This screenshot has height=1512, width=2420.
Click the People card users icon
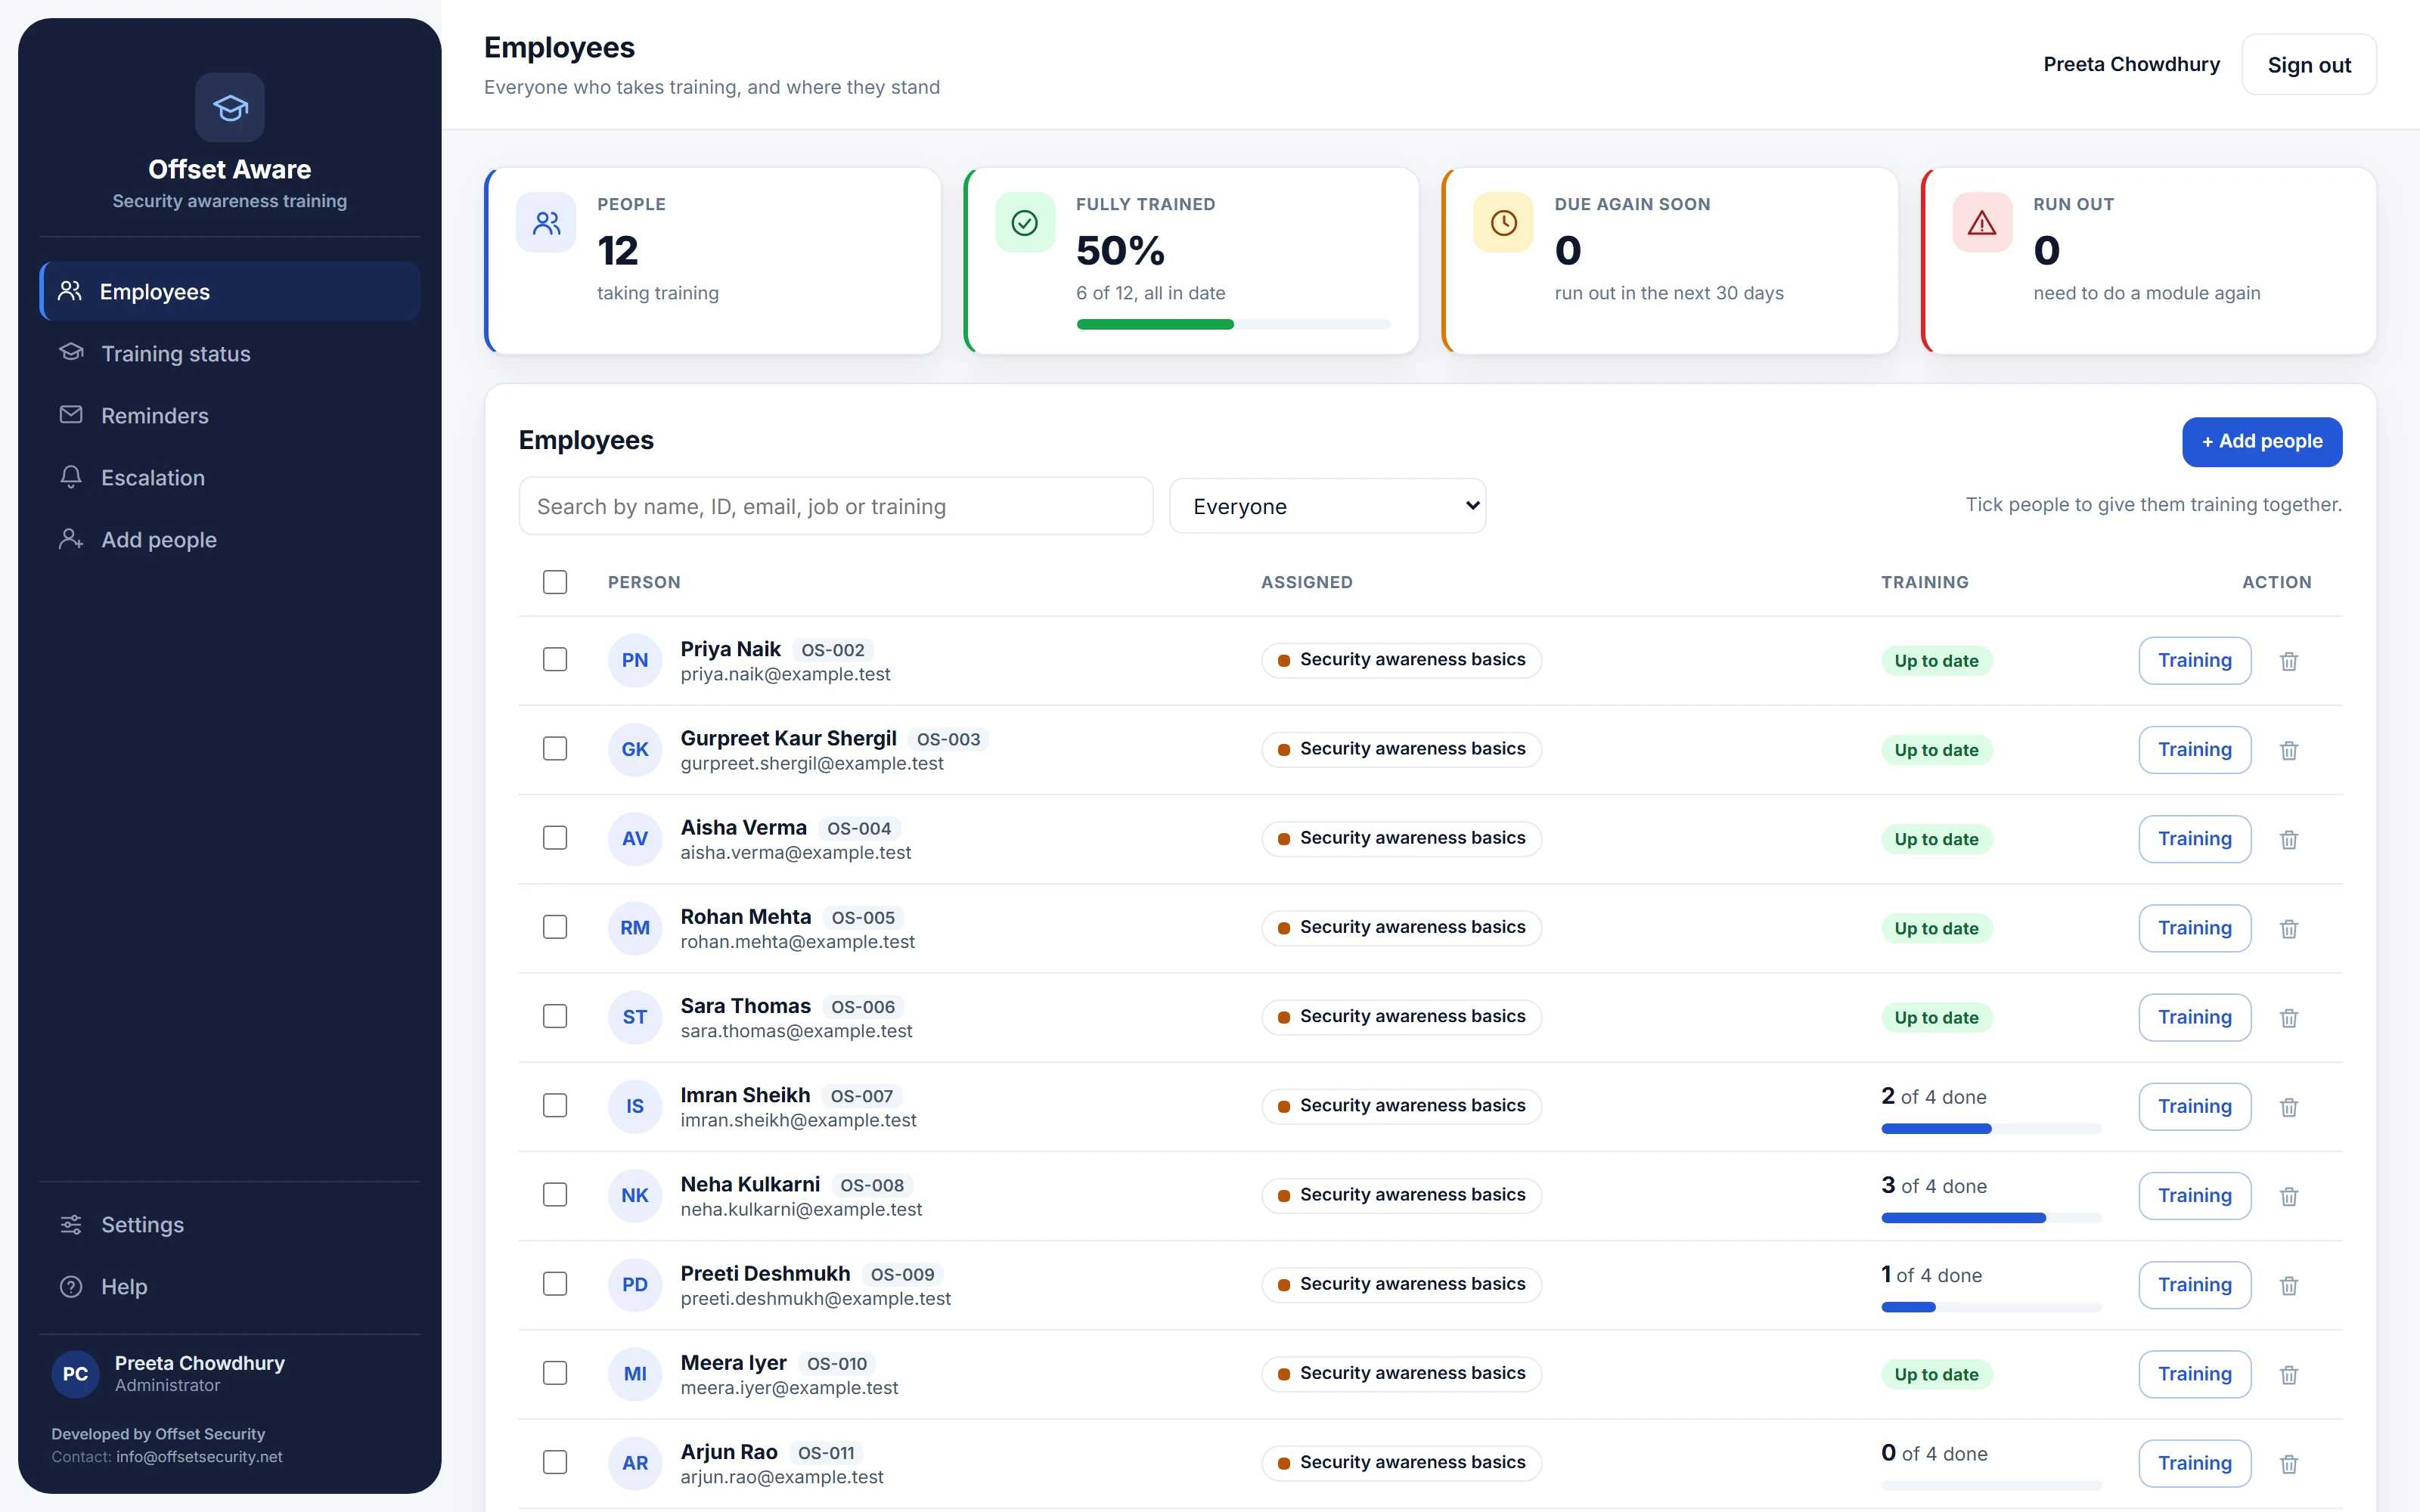click(x=546, y=222)
